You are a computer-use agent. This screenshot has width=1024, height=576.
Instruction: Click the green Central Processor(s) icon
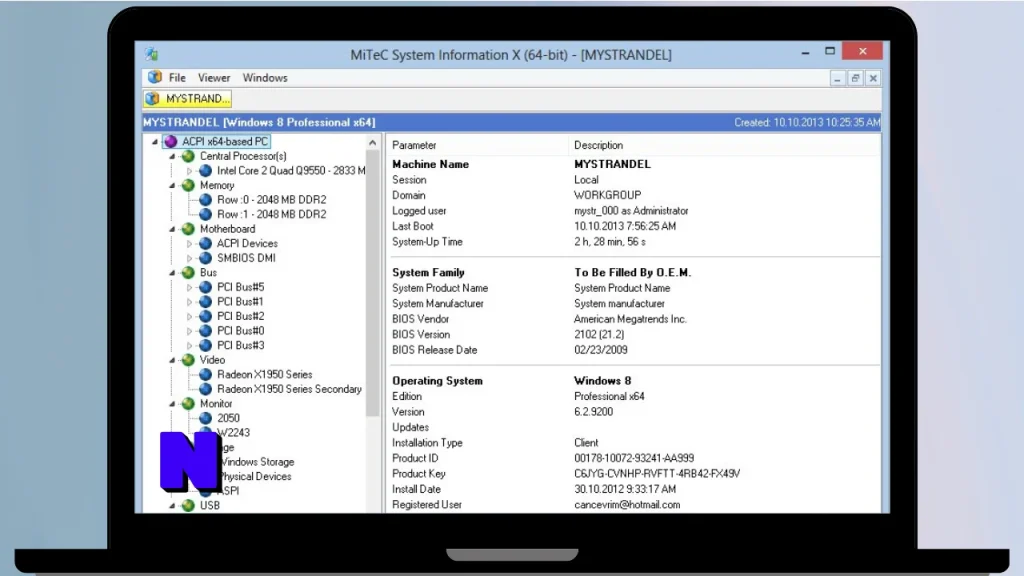[x=188, y=156]
